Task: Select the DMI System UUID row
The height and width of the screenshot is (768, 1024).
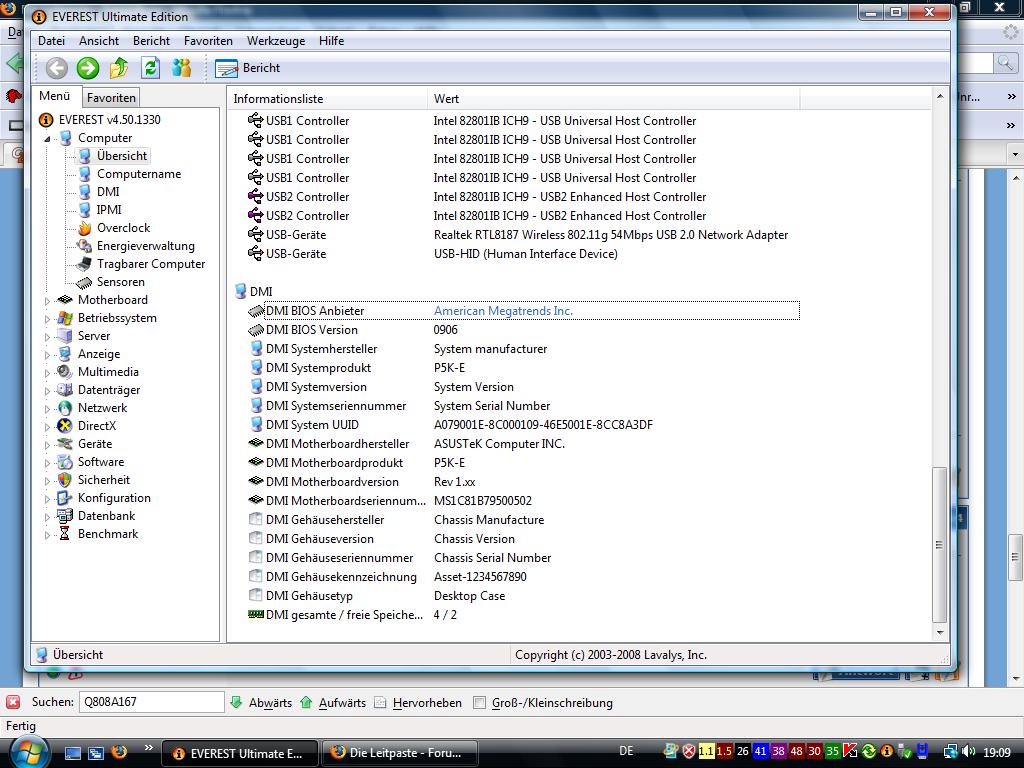Action: click(x=522, y=424)
